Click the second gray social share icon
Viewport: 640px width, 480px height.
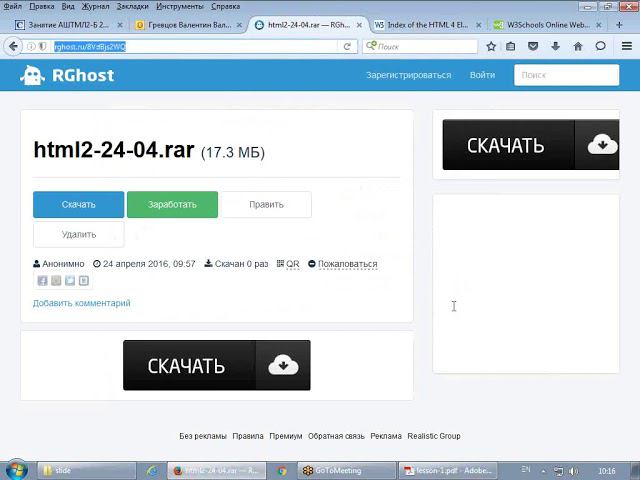(56, 281)
